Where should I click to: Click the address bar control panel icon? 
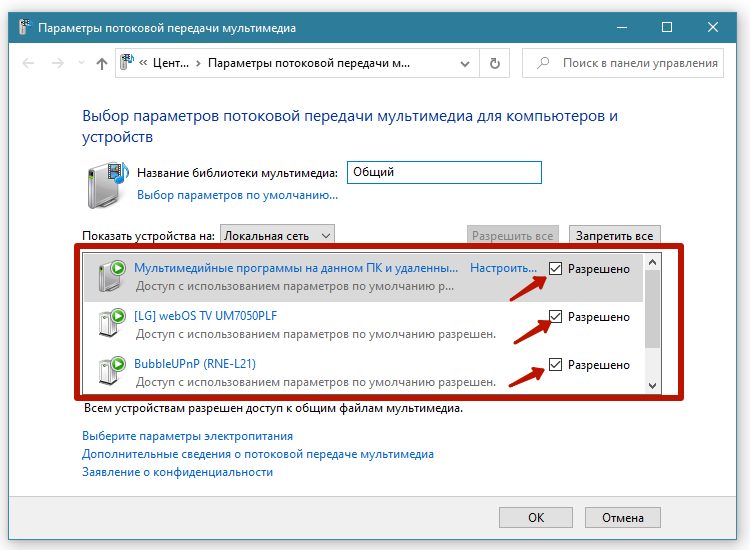point(127,62)
